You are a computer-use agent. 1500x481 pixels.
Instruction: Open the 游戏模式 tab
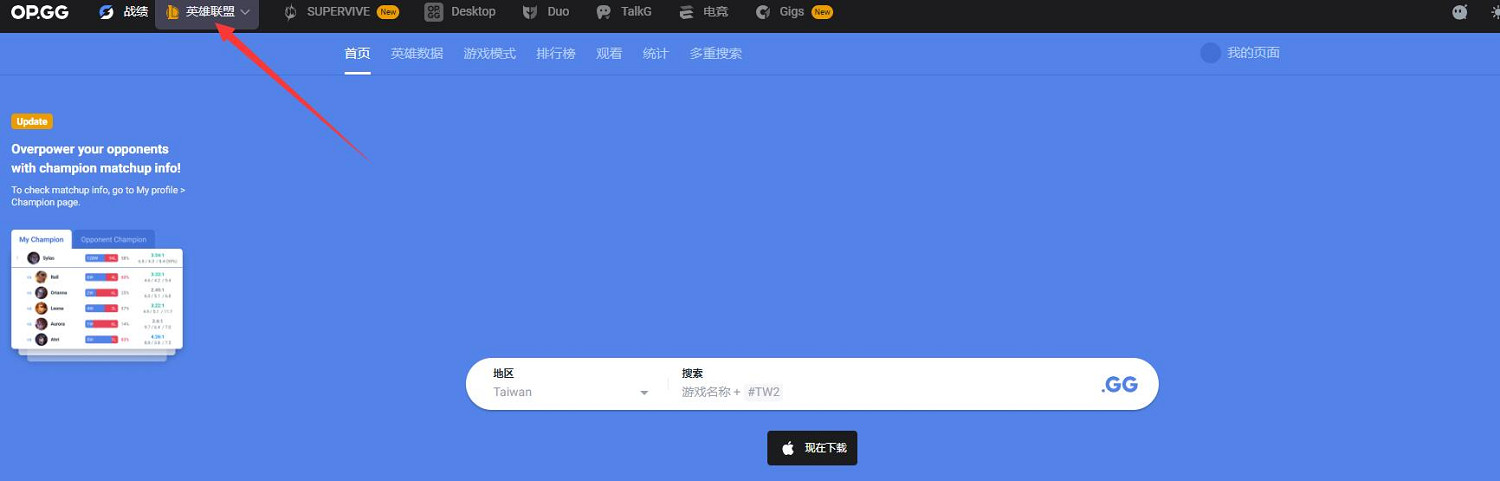click(490, 54)
